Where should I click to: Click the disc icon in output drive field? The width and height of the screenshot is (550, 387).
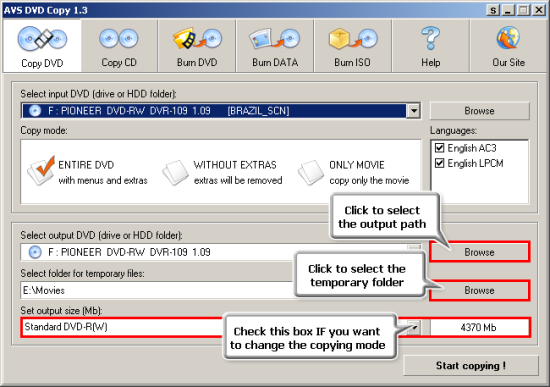pyautogui.click(x=35, y=252)
